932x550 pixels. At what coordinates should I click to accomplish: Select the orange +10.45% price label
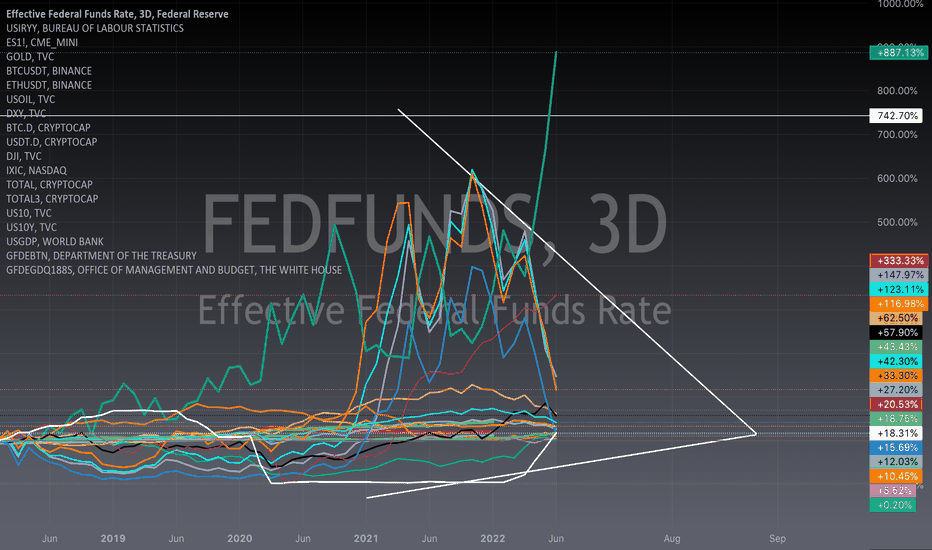pos(896,476)
